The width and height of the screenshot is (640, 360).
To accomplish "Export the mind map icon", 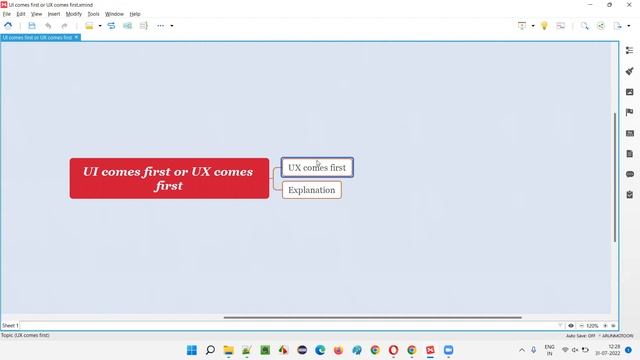I will click(618, 26).
